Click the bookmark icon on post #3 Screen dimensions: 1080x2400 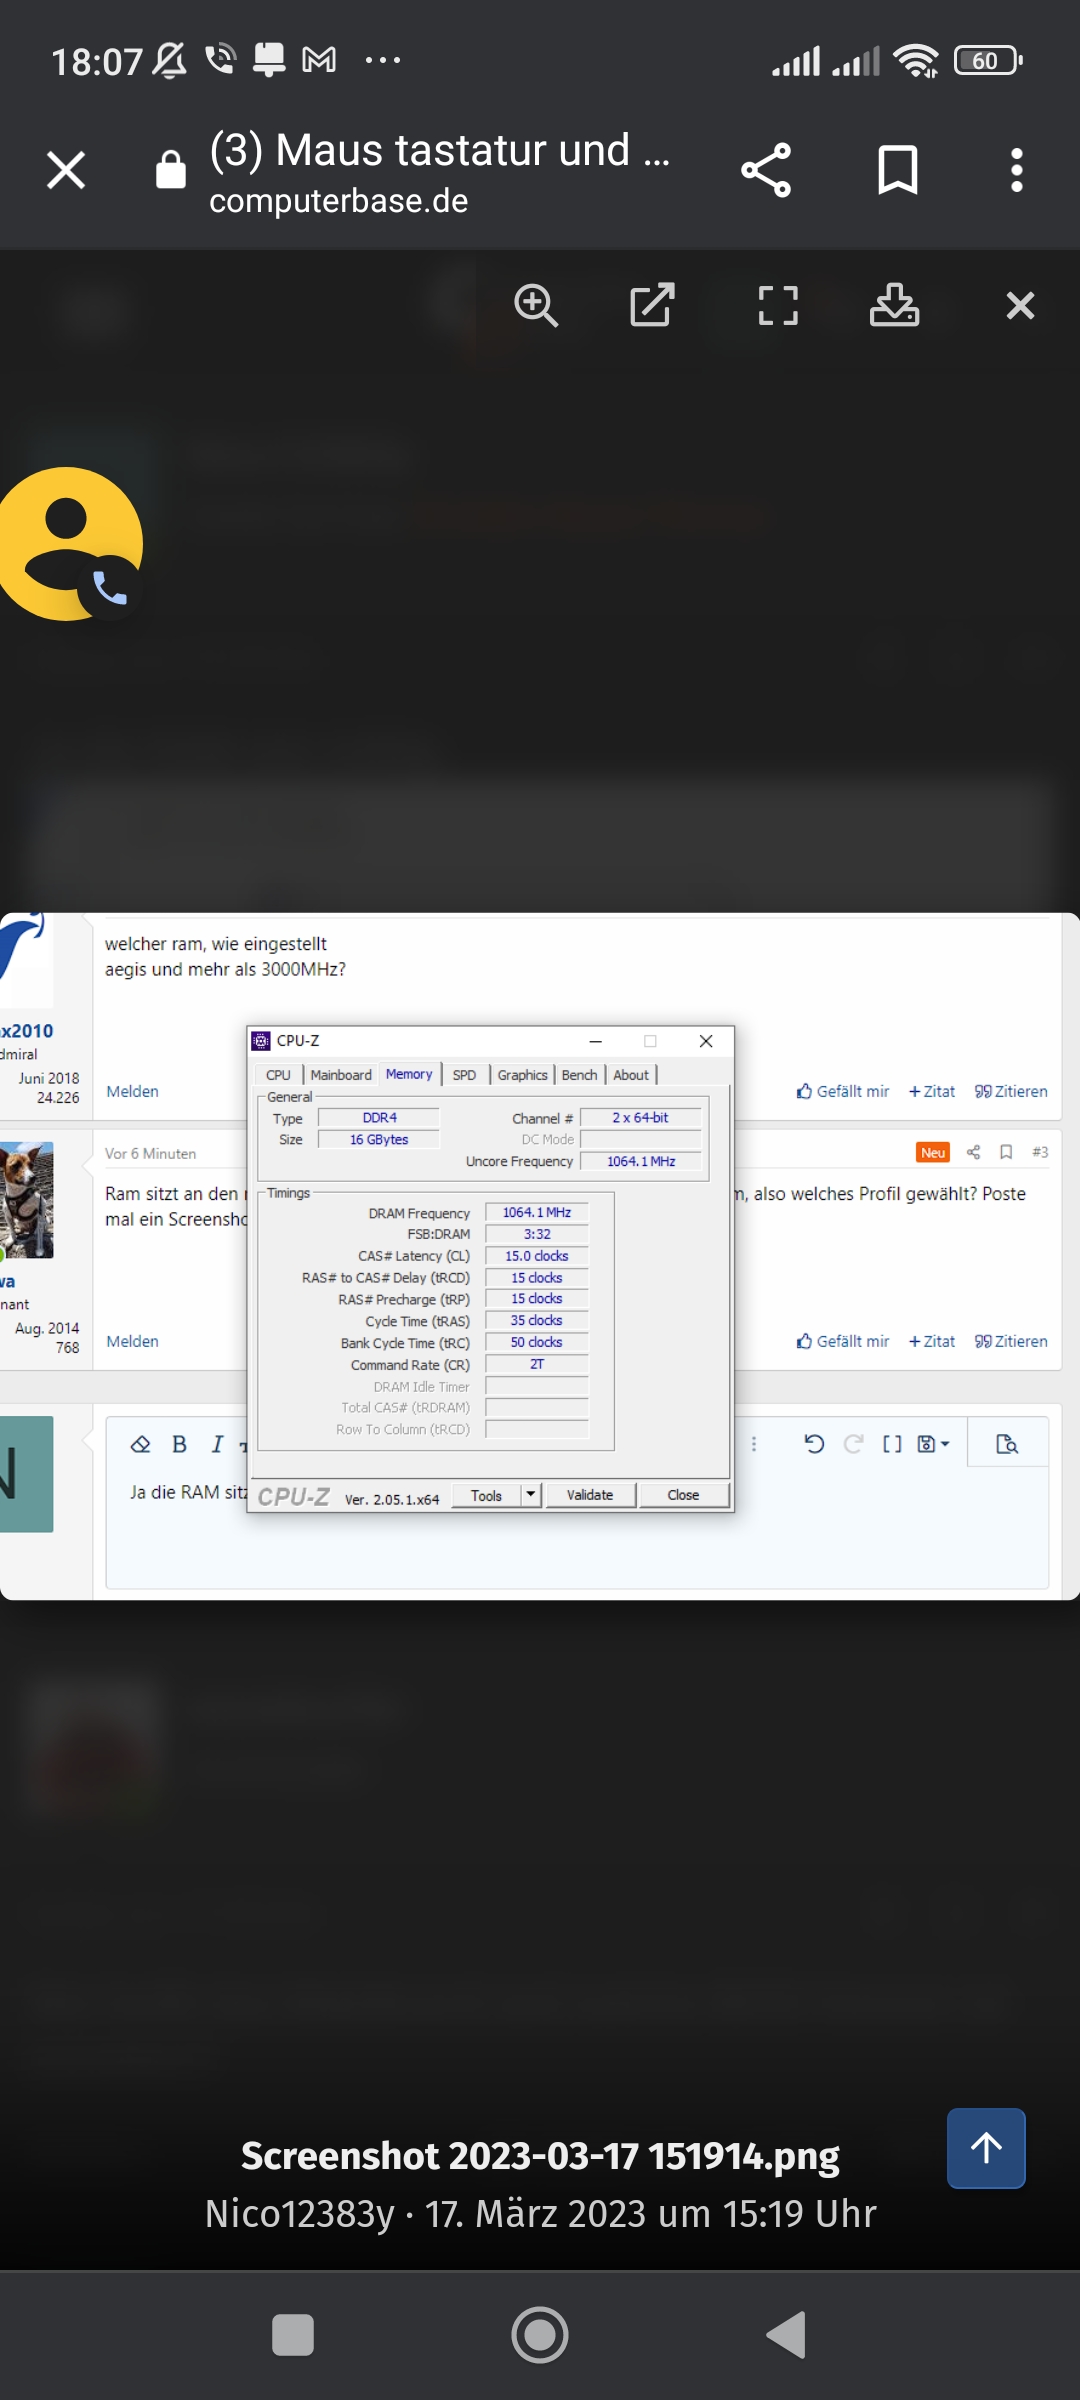[1006, 1152]
